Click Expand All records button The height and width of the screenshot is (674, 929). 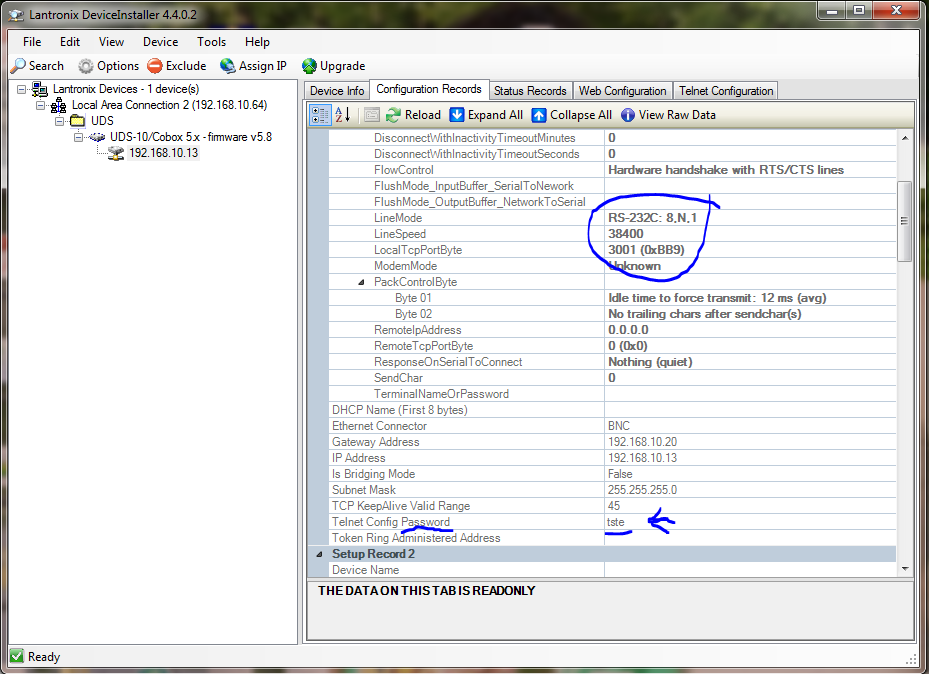(x=486, y=115)
